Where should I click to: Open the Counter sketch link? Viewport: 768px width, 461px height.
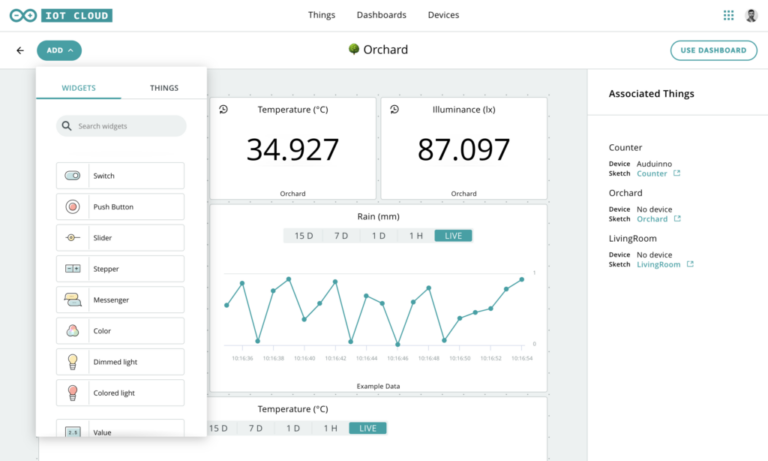[652, 173]
